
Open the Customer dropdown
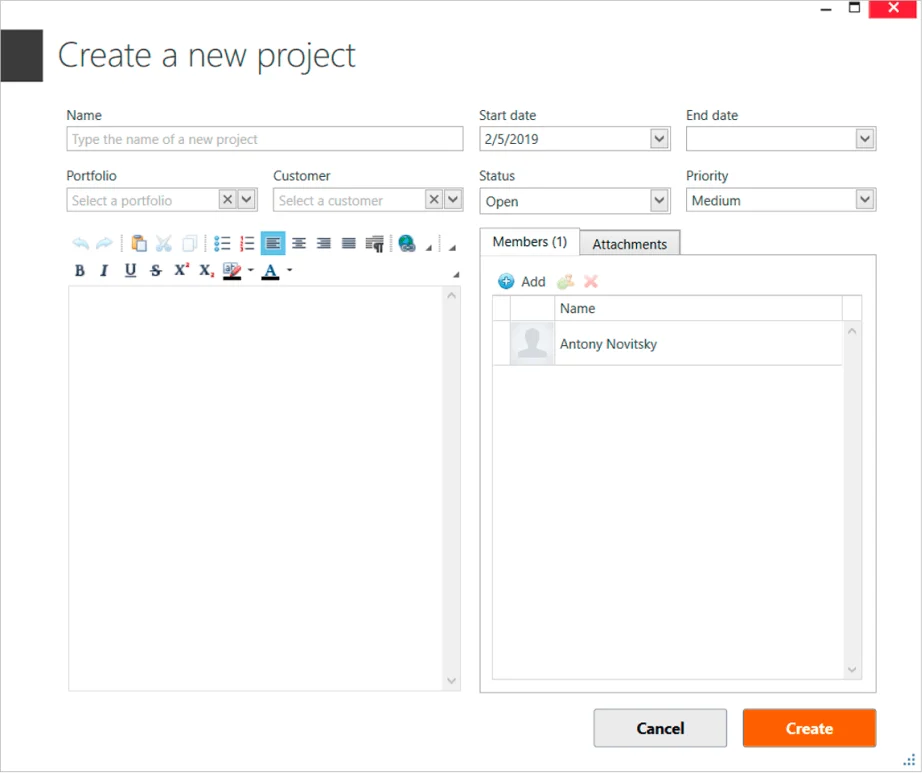(453, 200)
